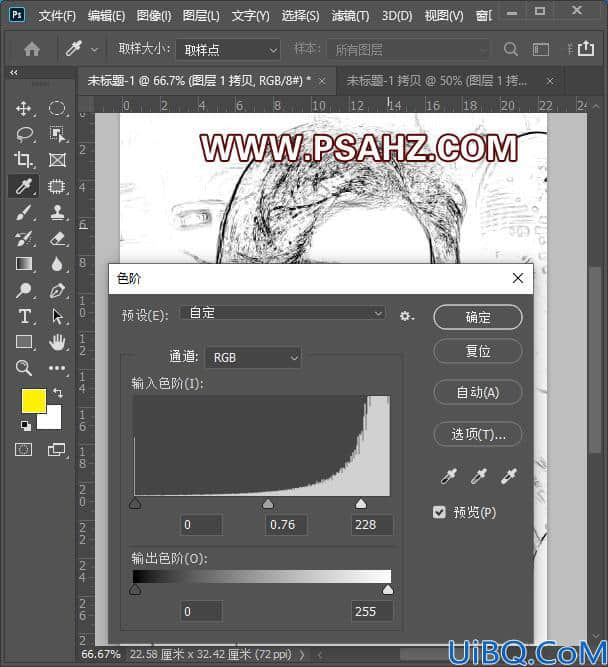Click the output white slider at 255
The height and width of the screenshot is (667, 608).
pos(388,590)
